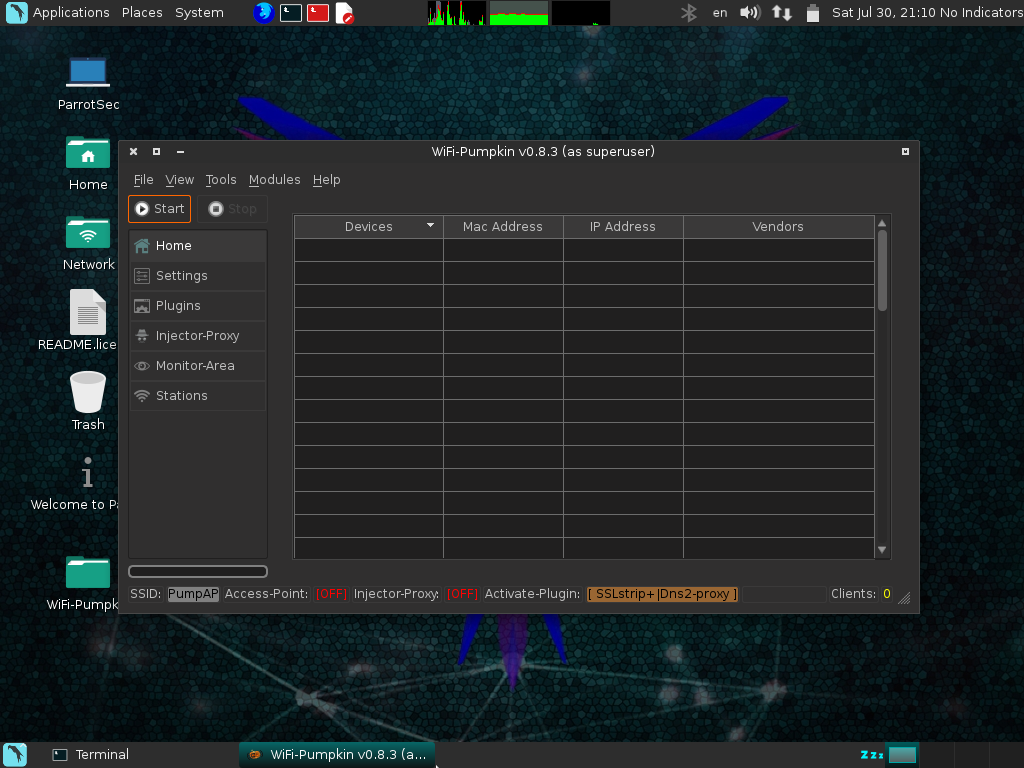
Task: Click the device table vertical scrollbar handle
Action: pos(882,271)
